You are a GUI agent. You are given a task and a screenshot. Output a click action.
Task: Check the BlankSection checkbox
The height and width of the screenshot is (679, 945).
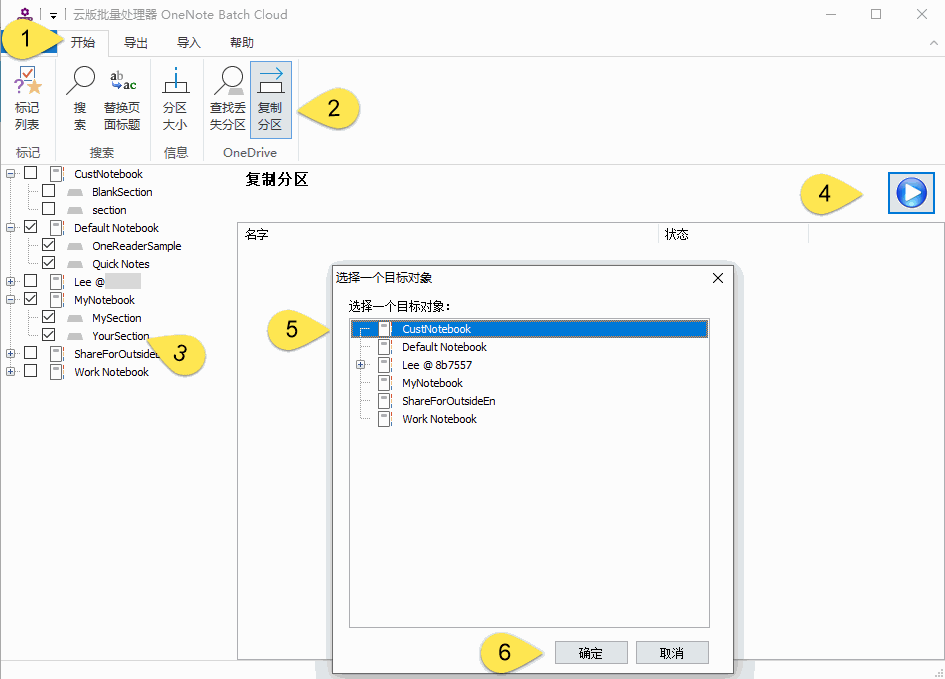tap(48, 192)
